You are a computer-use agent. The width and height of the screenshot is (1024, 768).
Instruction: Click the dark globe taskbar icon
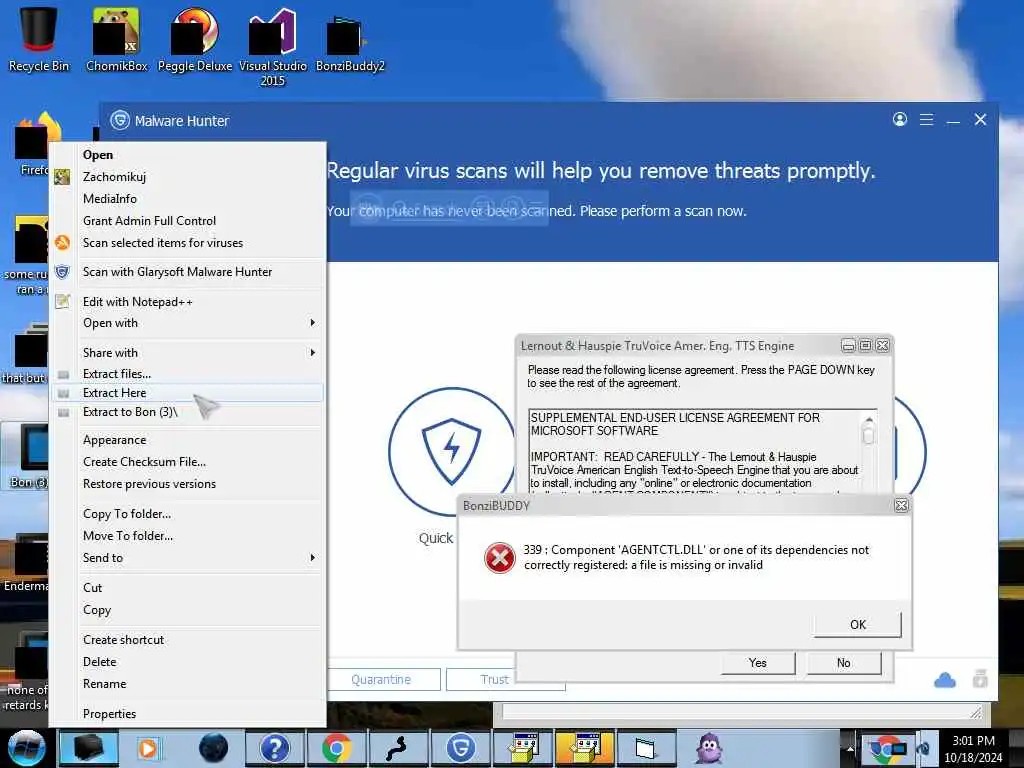(213, 748)
